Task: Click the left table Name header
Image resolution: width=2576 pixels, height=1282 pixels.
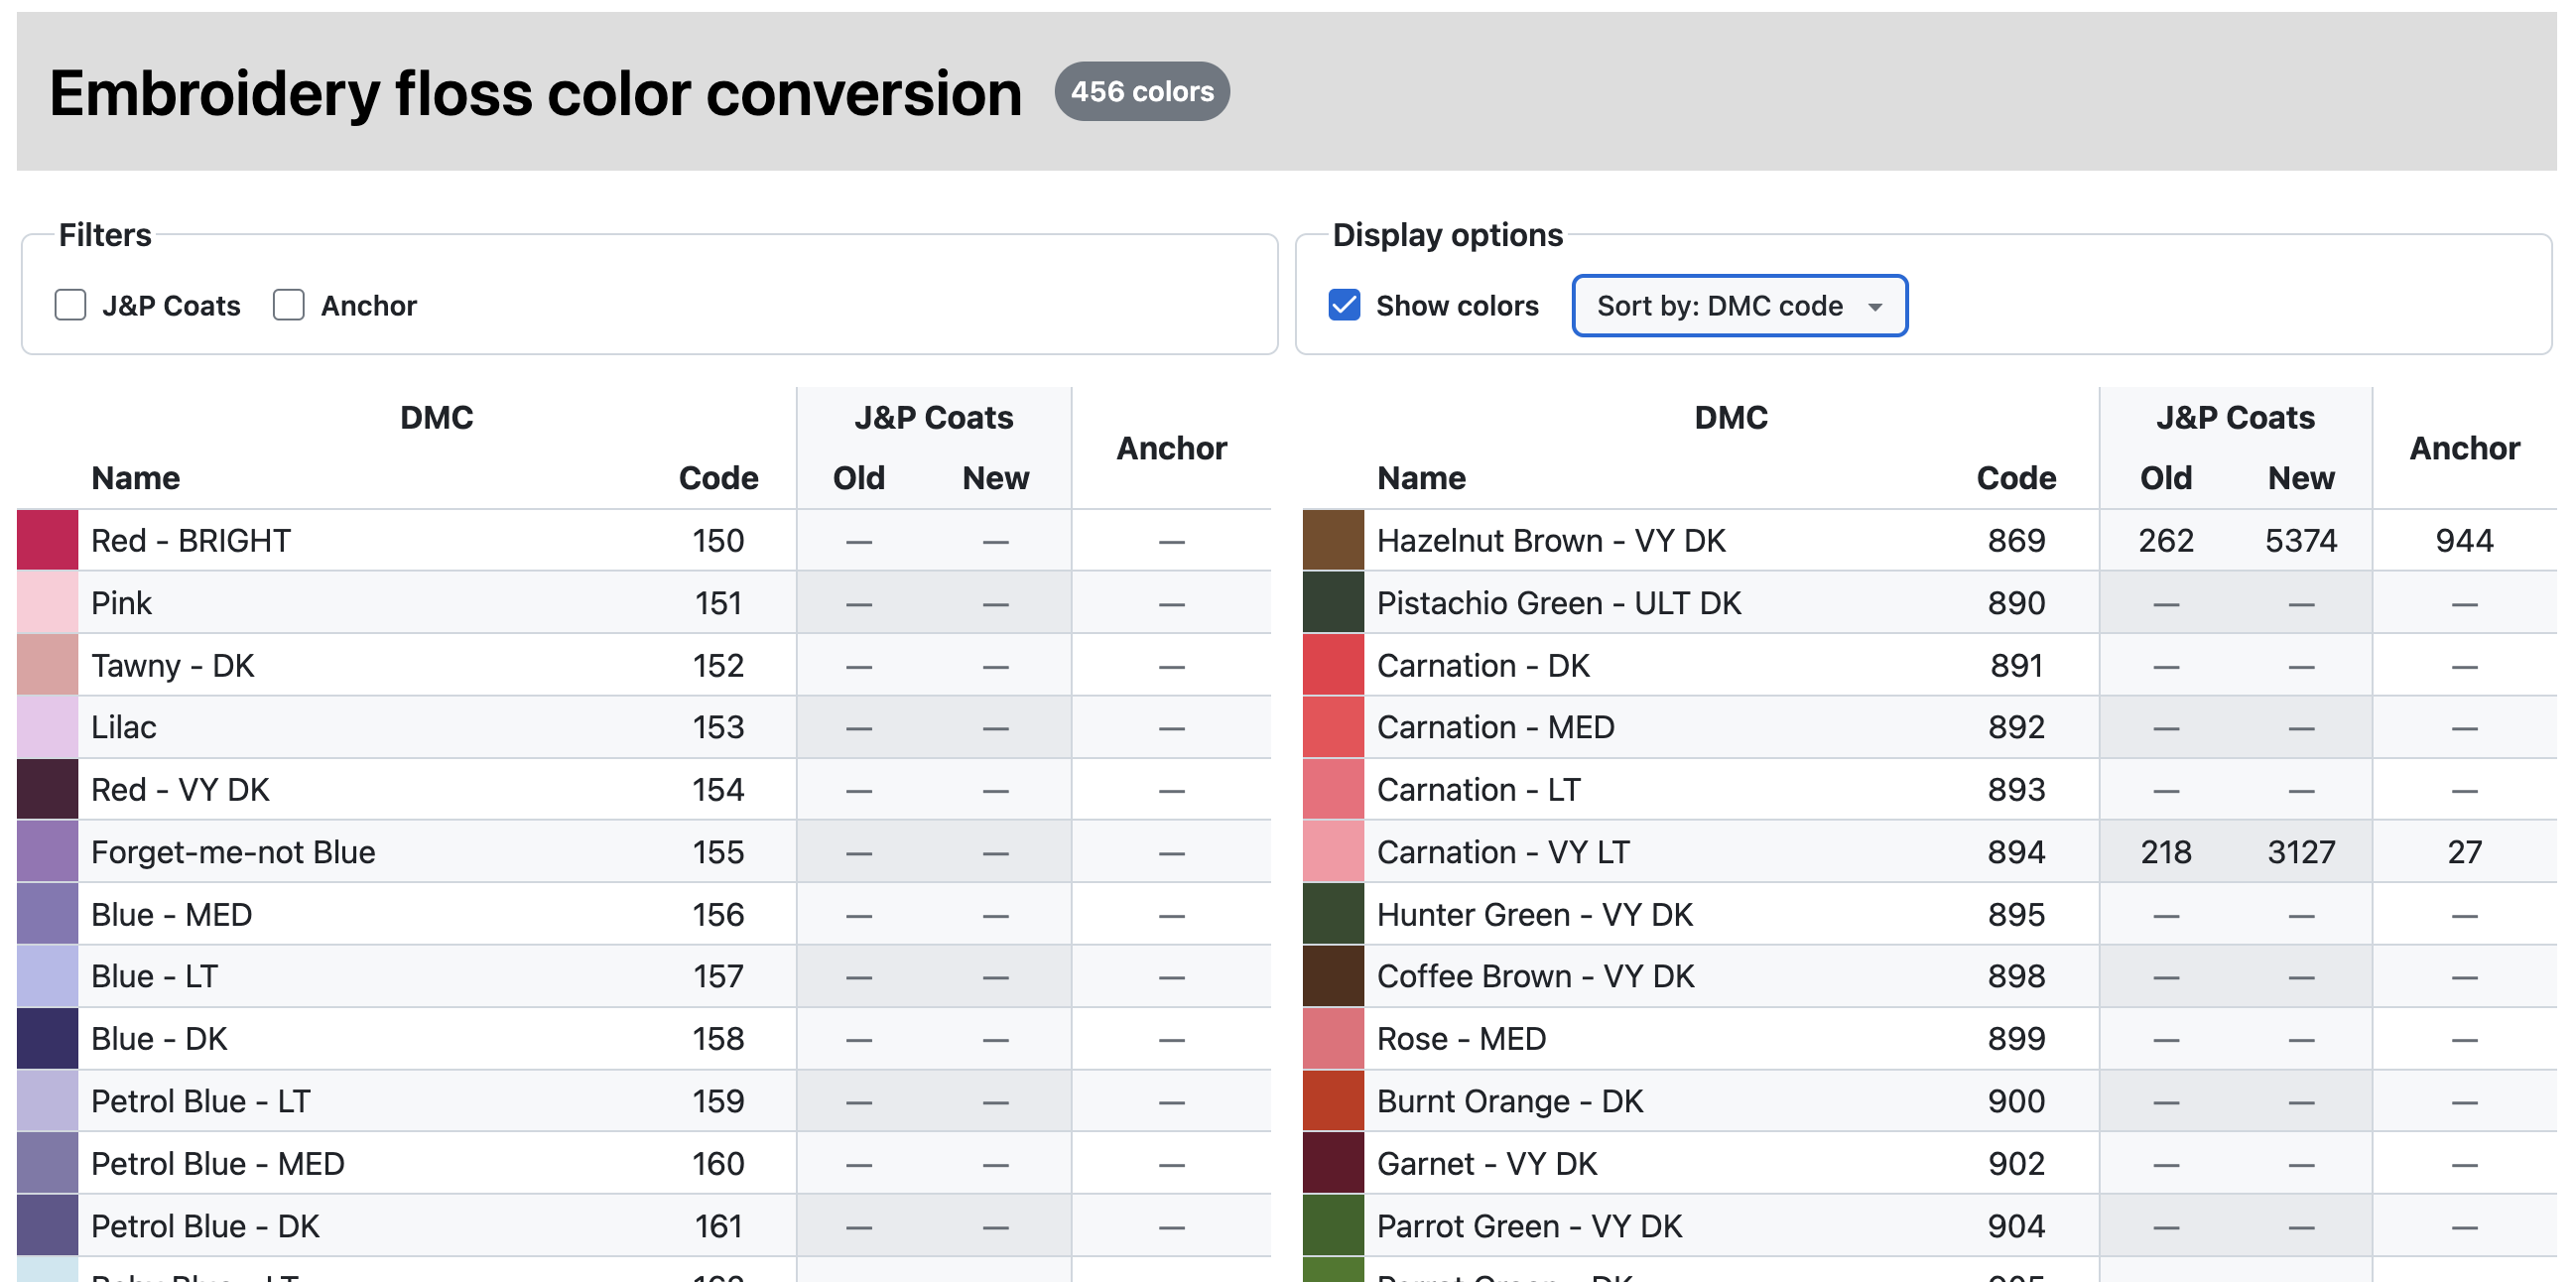Action: [x=136, y=478]
